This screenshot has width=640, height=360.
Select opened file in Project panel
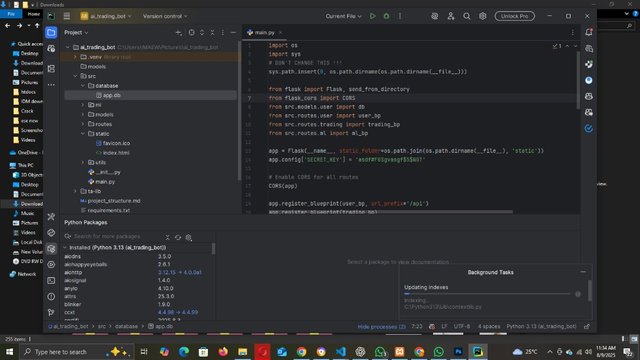191,33
